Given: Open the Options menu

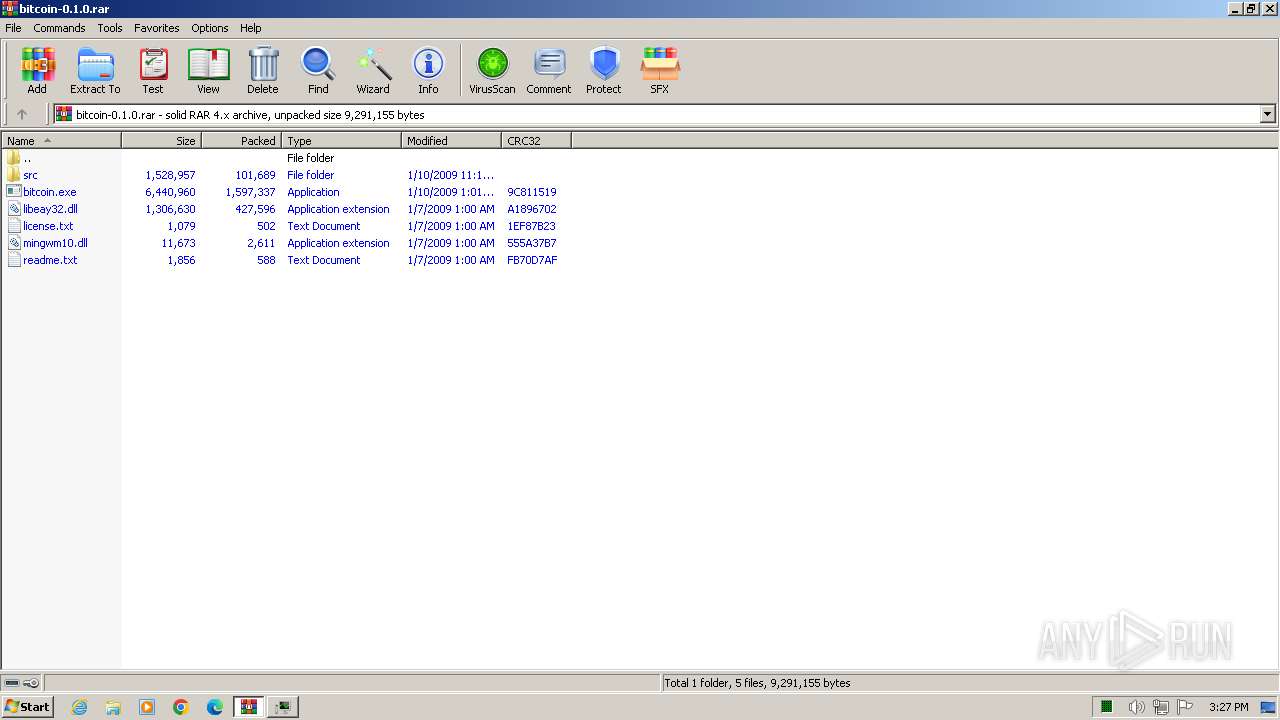Looking at the screenshot, I should tap(210, 28).
